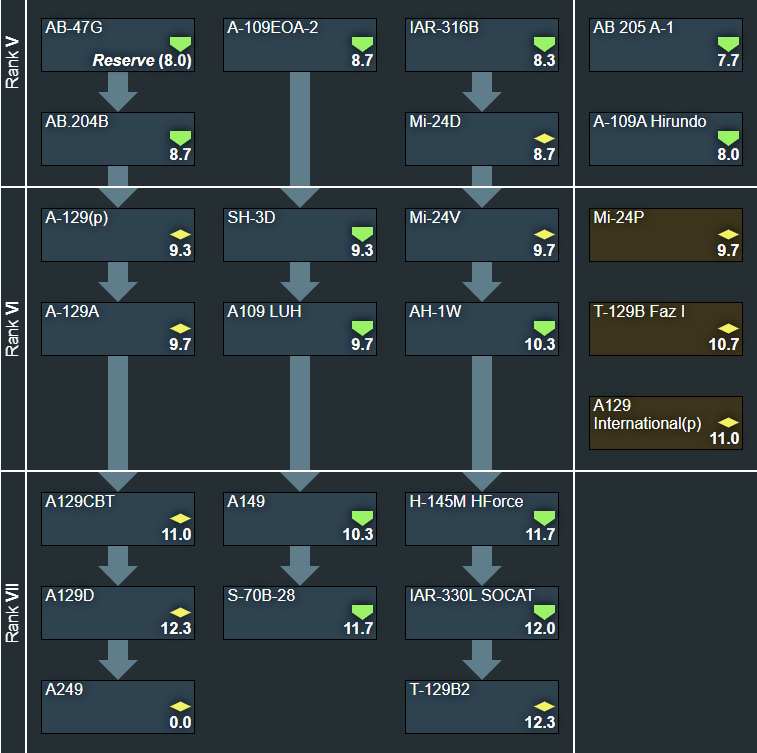Click the green icon on S-70B-28 card
Image resolution: width=757 pixels, height=753 pixels.
[362, 612]
